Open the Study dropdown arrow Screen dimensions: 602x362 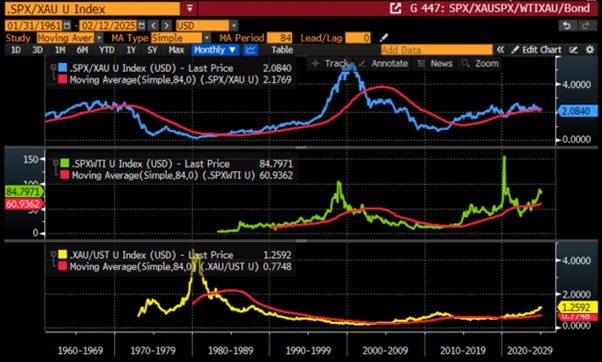point(99,38)
